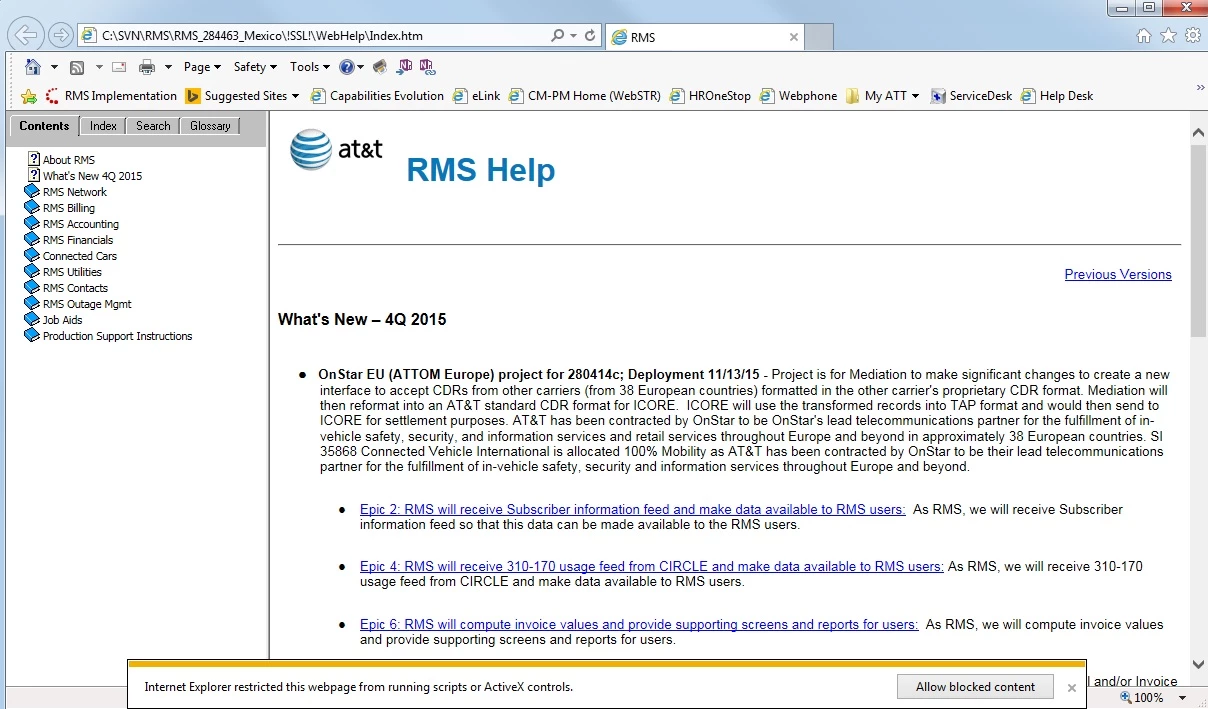Switch to the Glossary tab
The image size is (1208, 709).
click(210, 126)
